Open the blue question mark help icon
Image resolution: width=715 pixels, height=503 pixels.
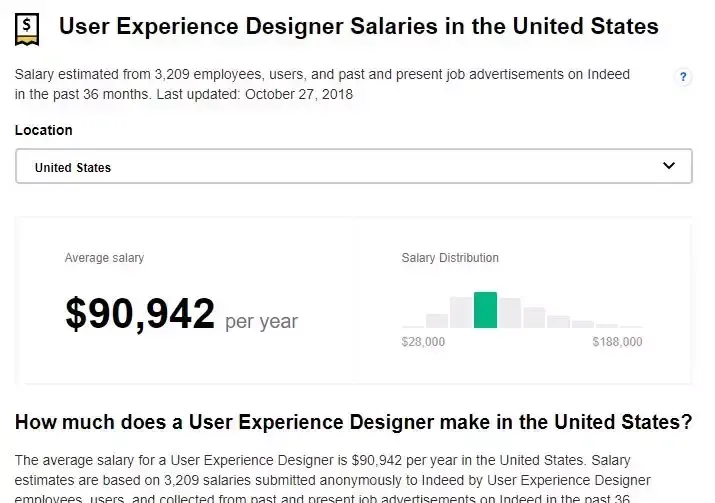click(683, 77)
